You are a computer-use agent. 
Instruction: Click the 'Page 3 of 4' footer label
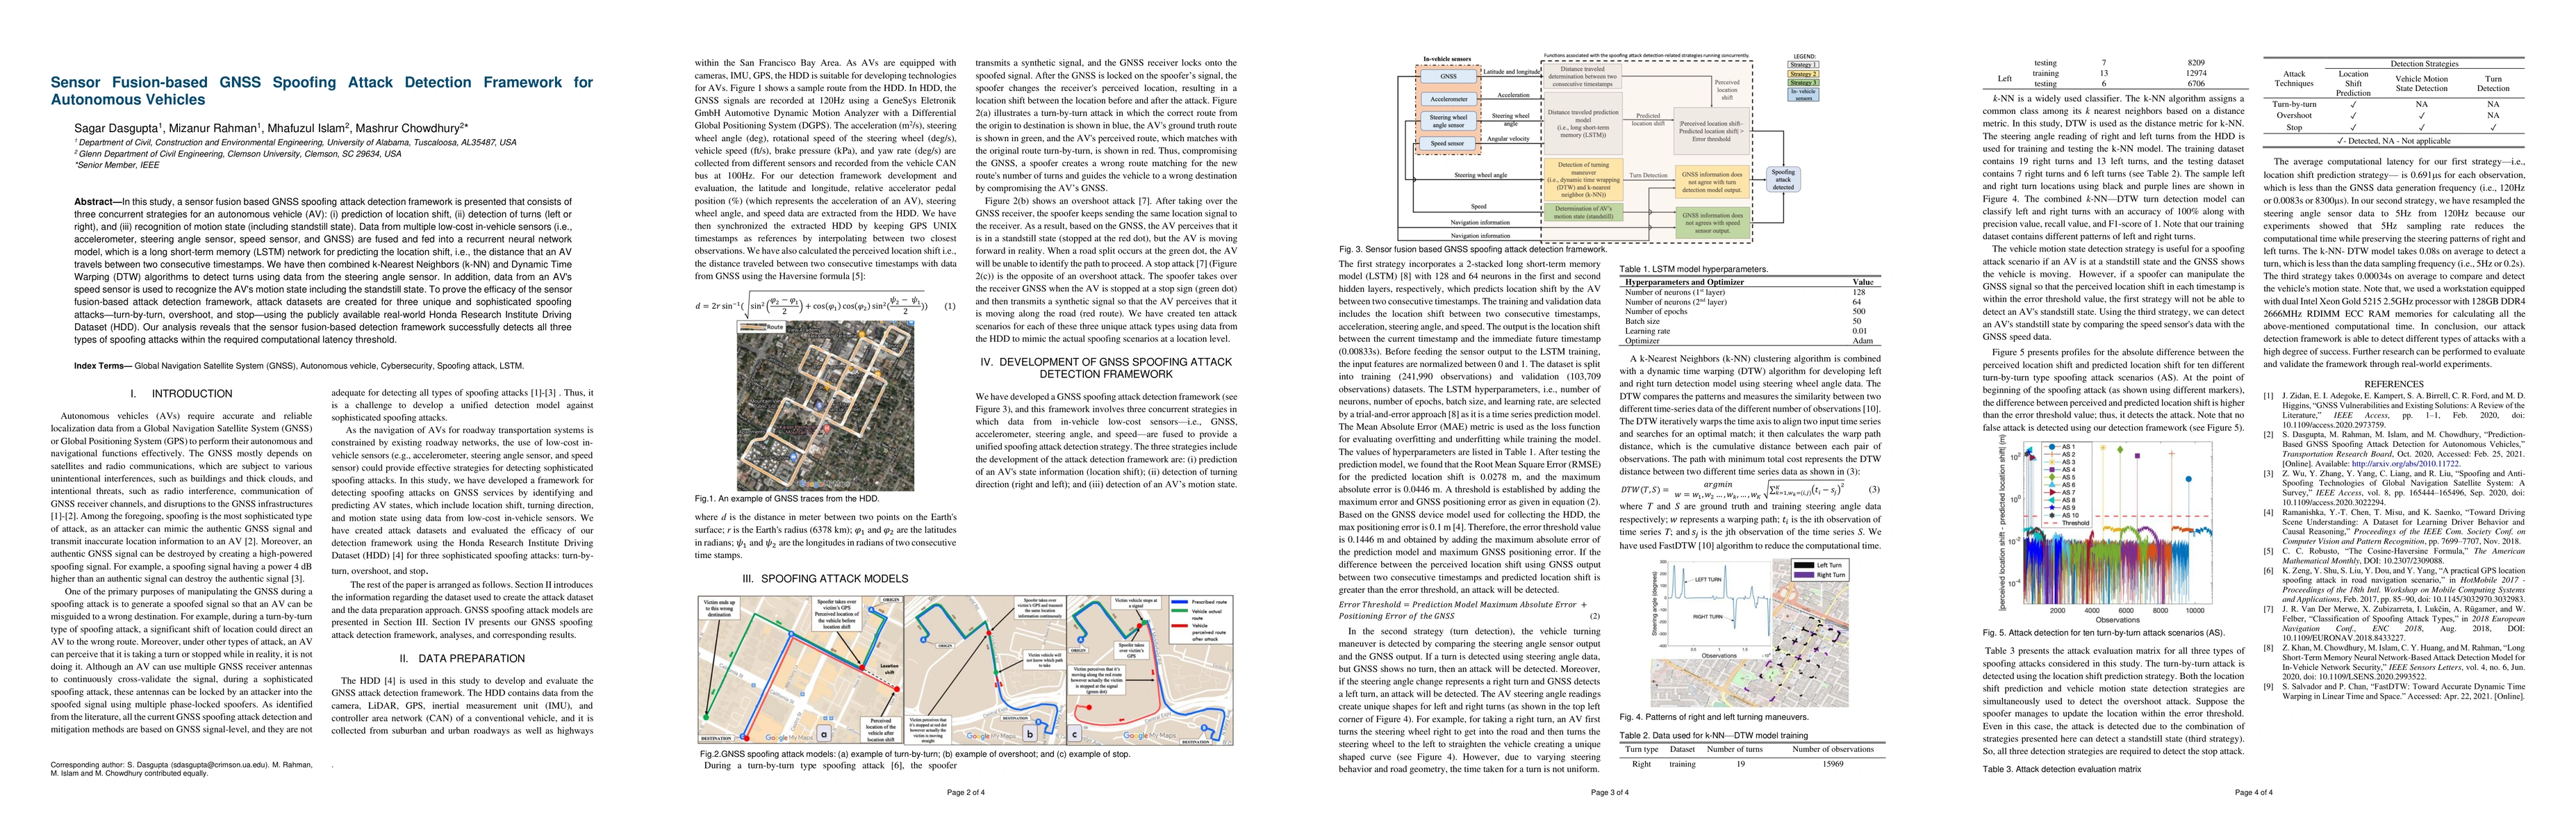click(1609, 792)
